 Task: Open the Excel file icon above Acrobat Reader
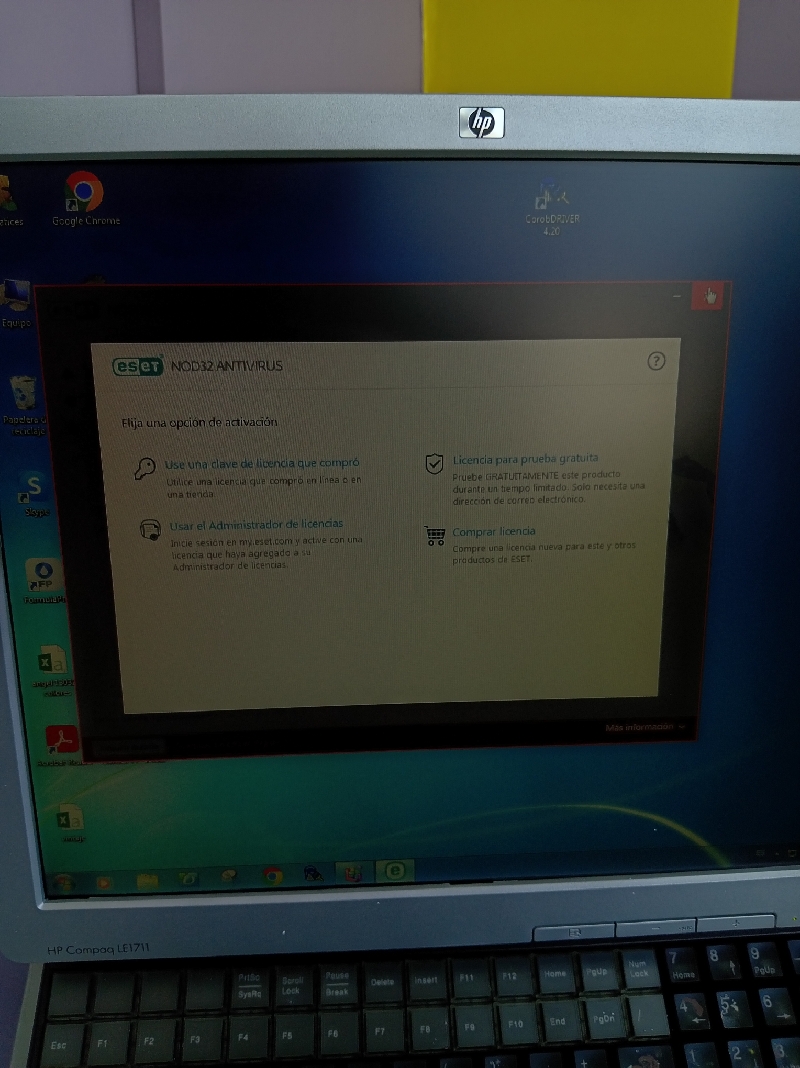point(53,670)
